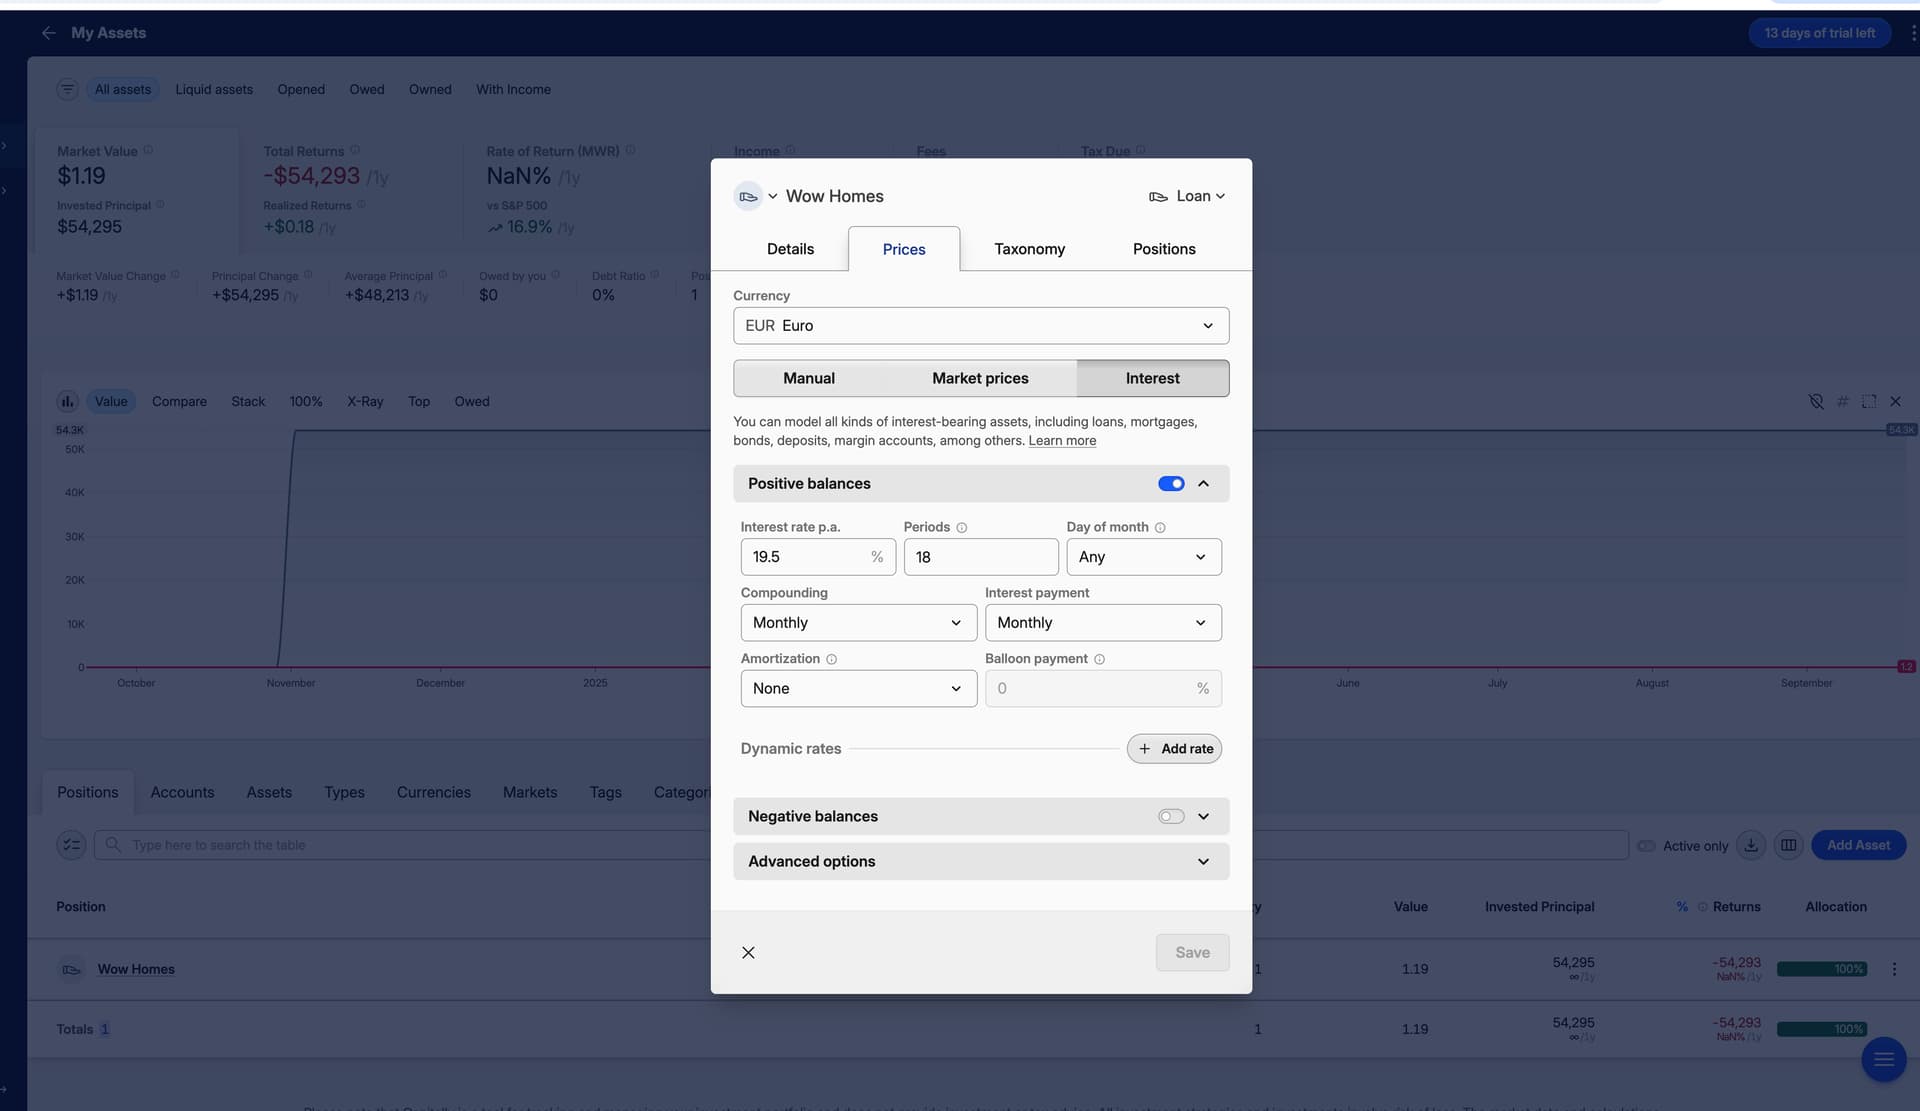Open the Learn more link
The width and height of the screenshot is (1920, 1111).
click(x=1062, y=440)
